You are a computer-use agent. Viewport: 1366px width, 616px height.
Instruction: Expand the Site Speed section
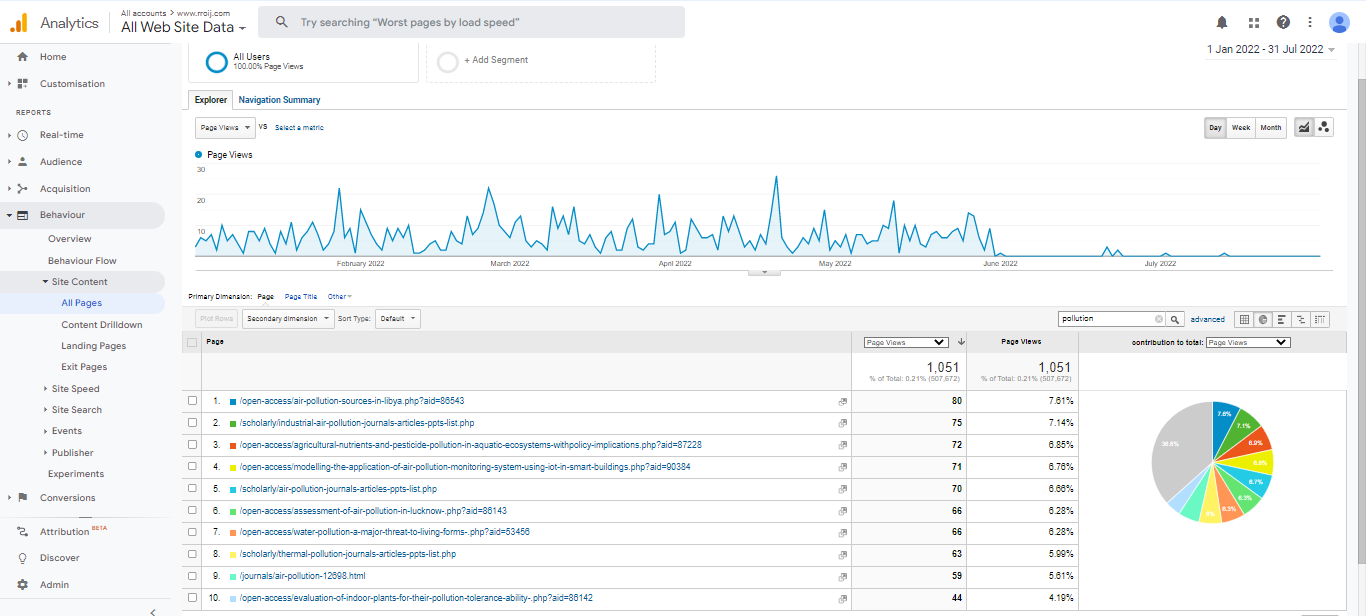coord(75,389)
